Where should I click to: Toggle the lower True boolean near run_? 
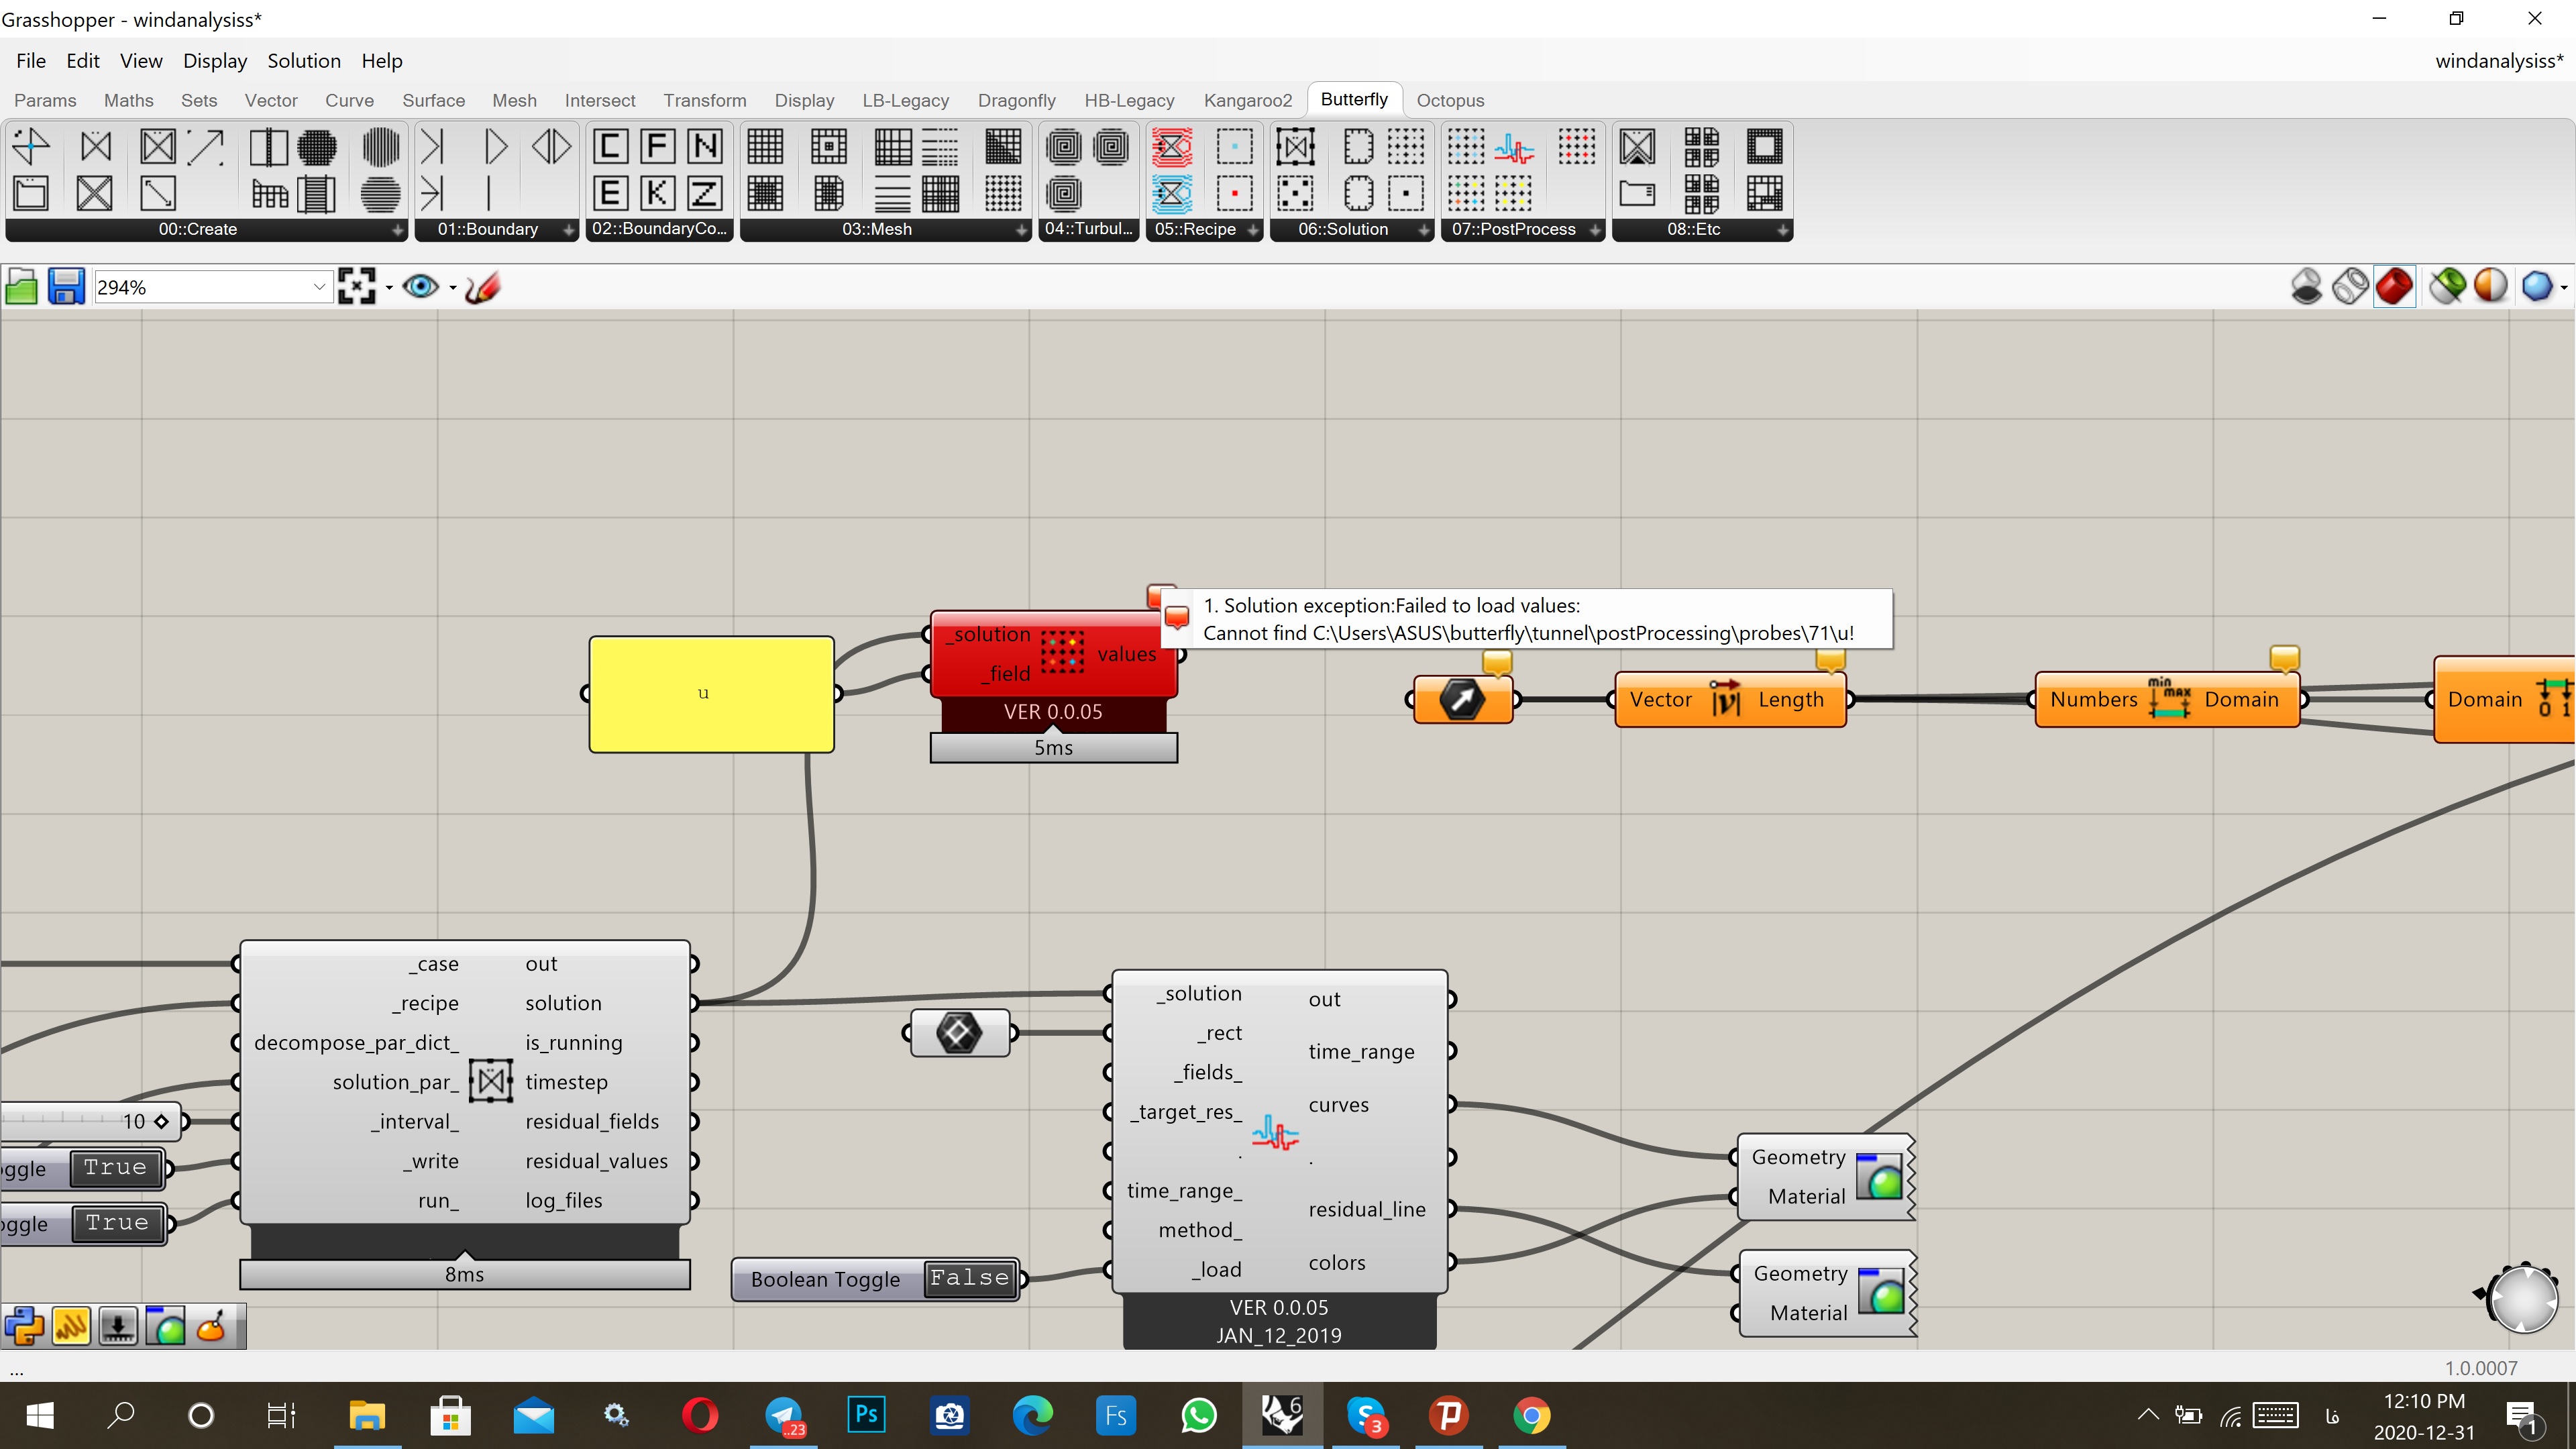point(117,1223)
